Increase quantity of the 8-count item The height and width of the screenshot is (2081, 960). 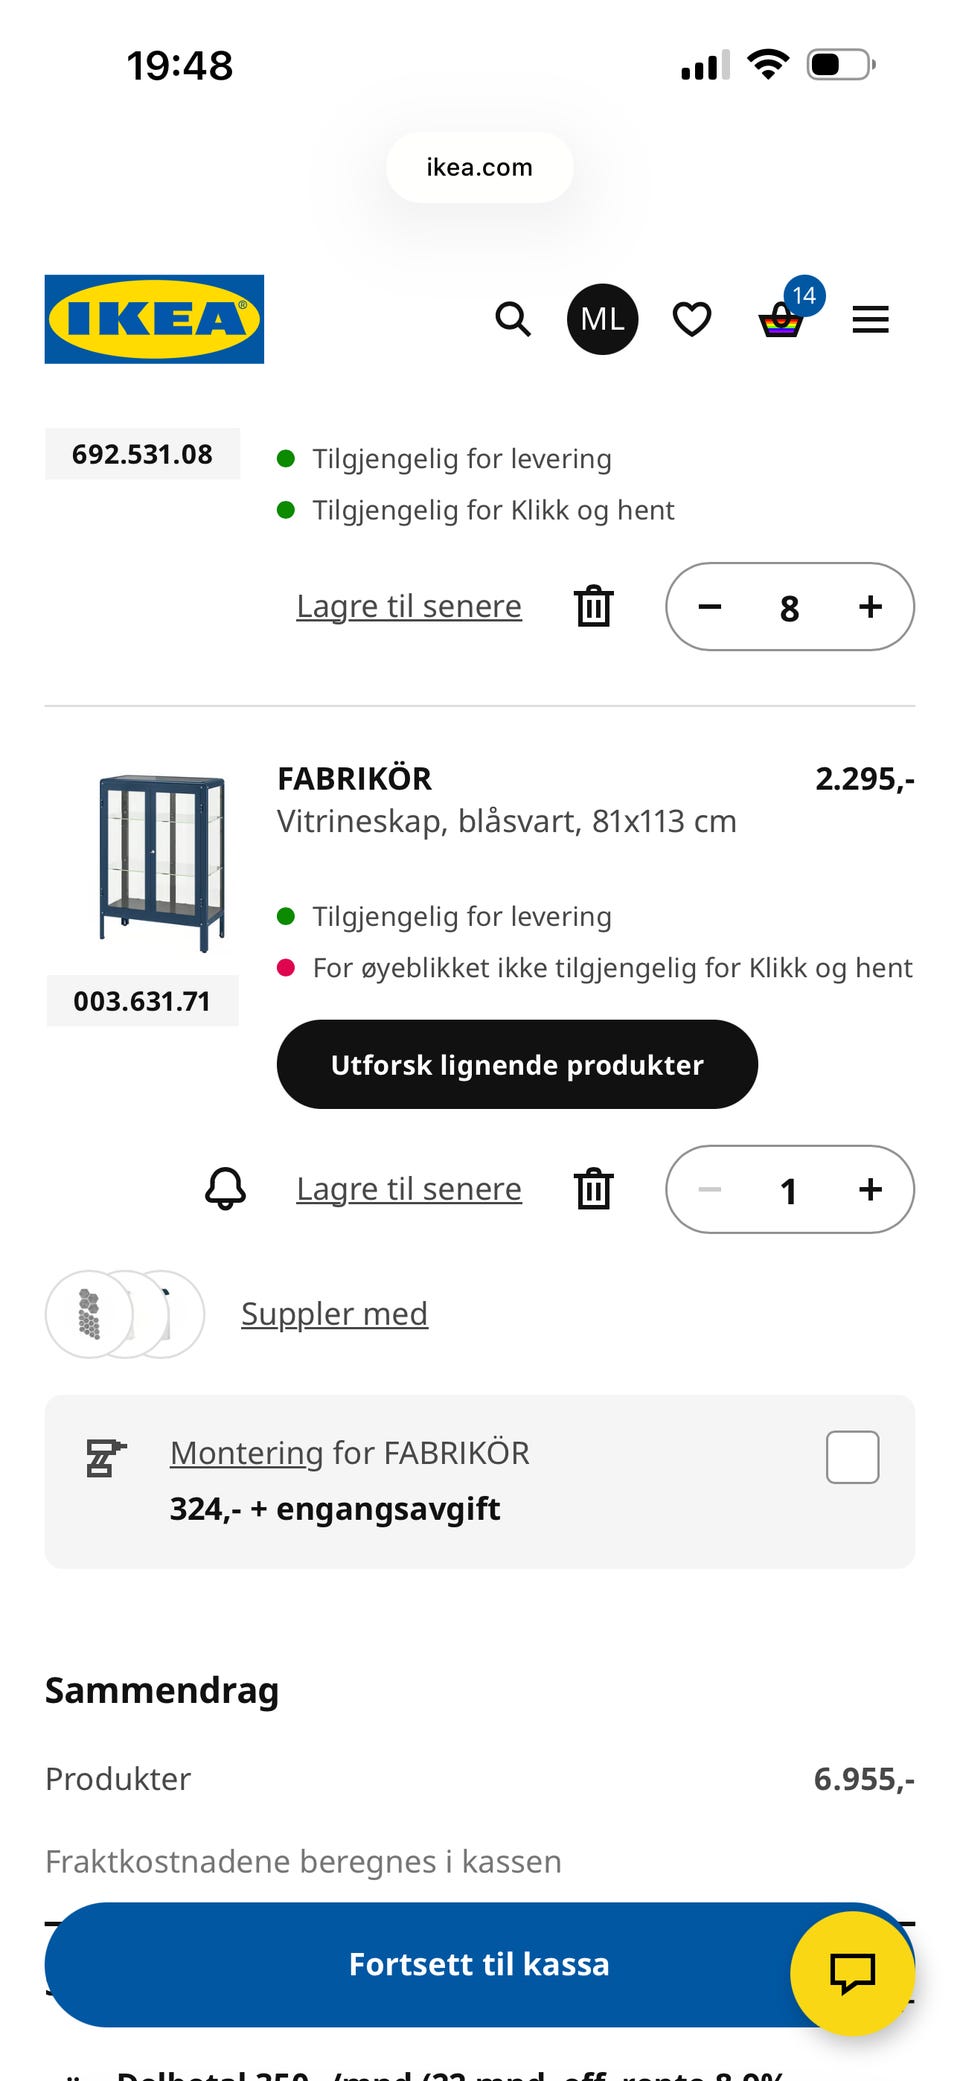tap(870, 607)
